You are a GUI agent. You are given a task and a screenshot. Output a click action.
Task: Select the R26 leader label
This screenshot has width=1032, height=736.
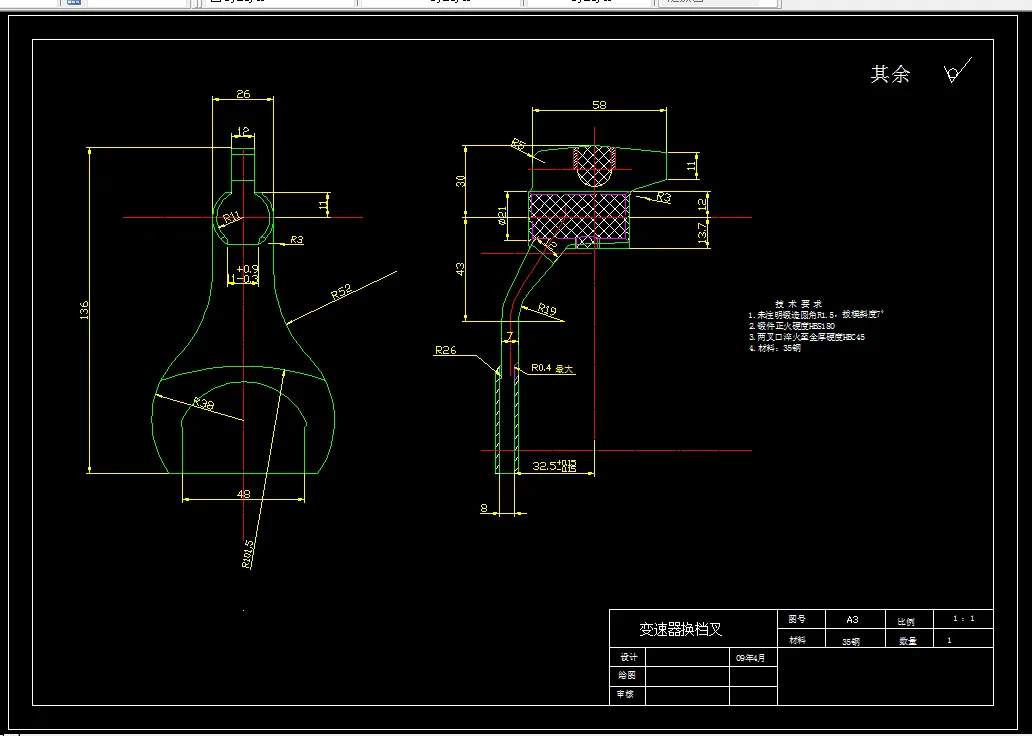[x=446, y=350]
